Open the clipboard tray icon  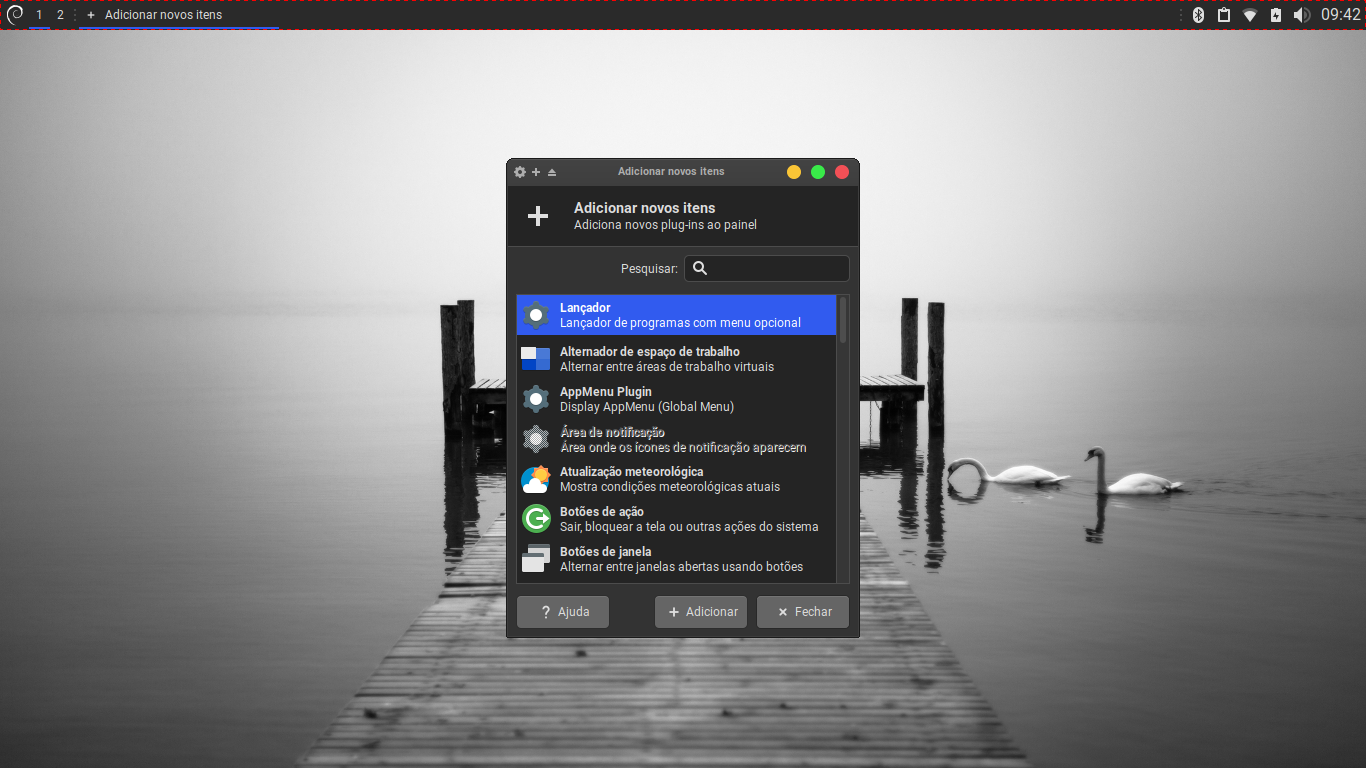[1224, 15]
